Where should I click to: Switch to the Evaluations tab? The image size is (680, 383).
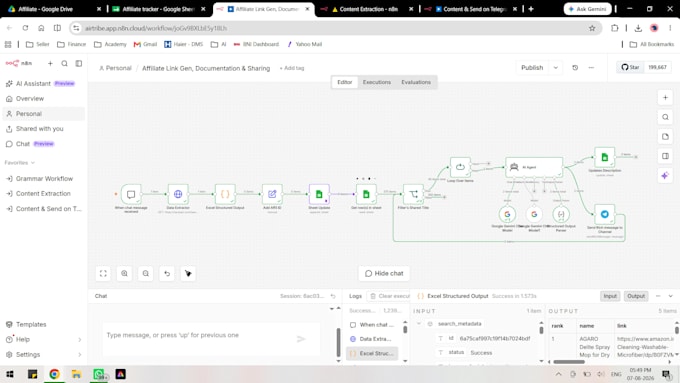pos(416,82)
